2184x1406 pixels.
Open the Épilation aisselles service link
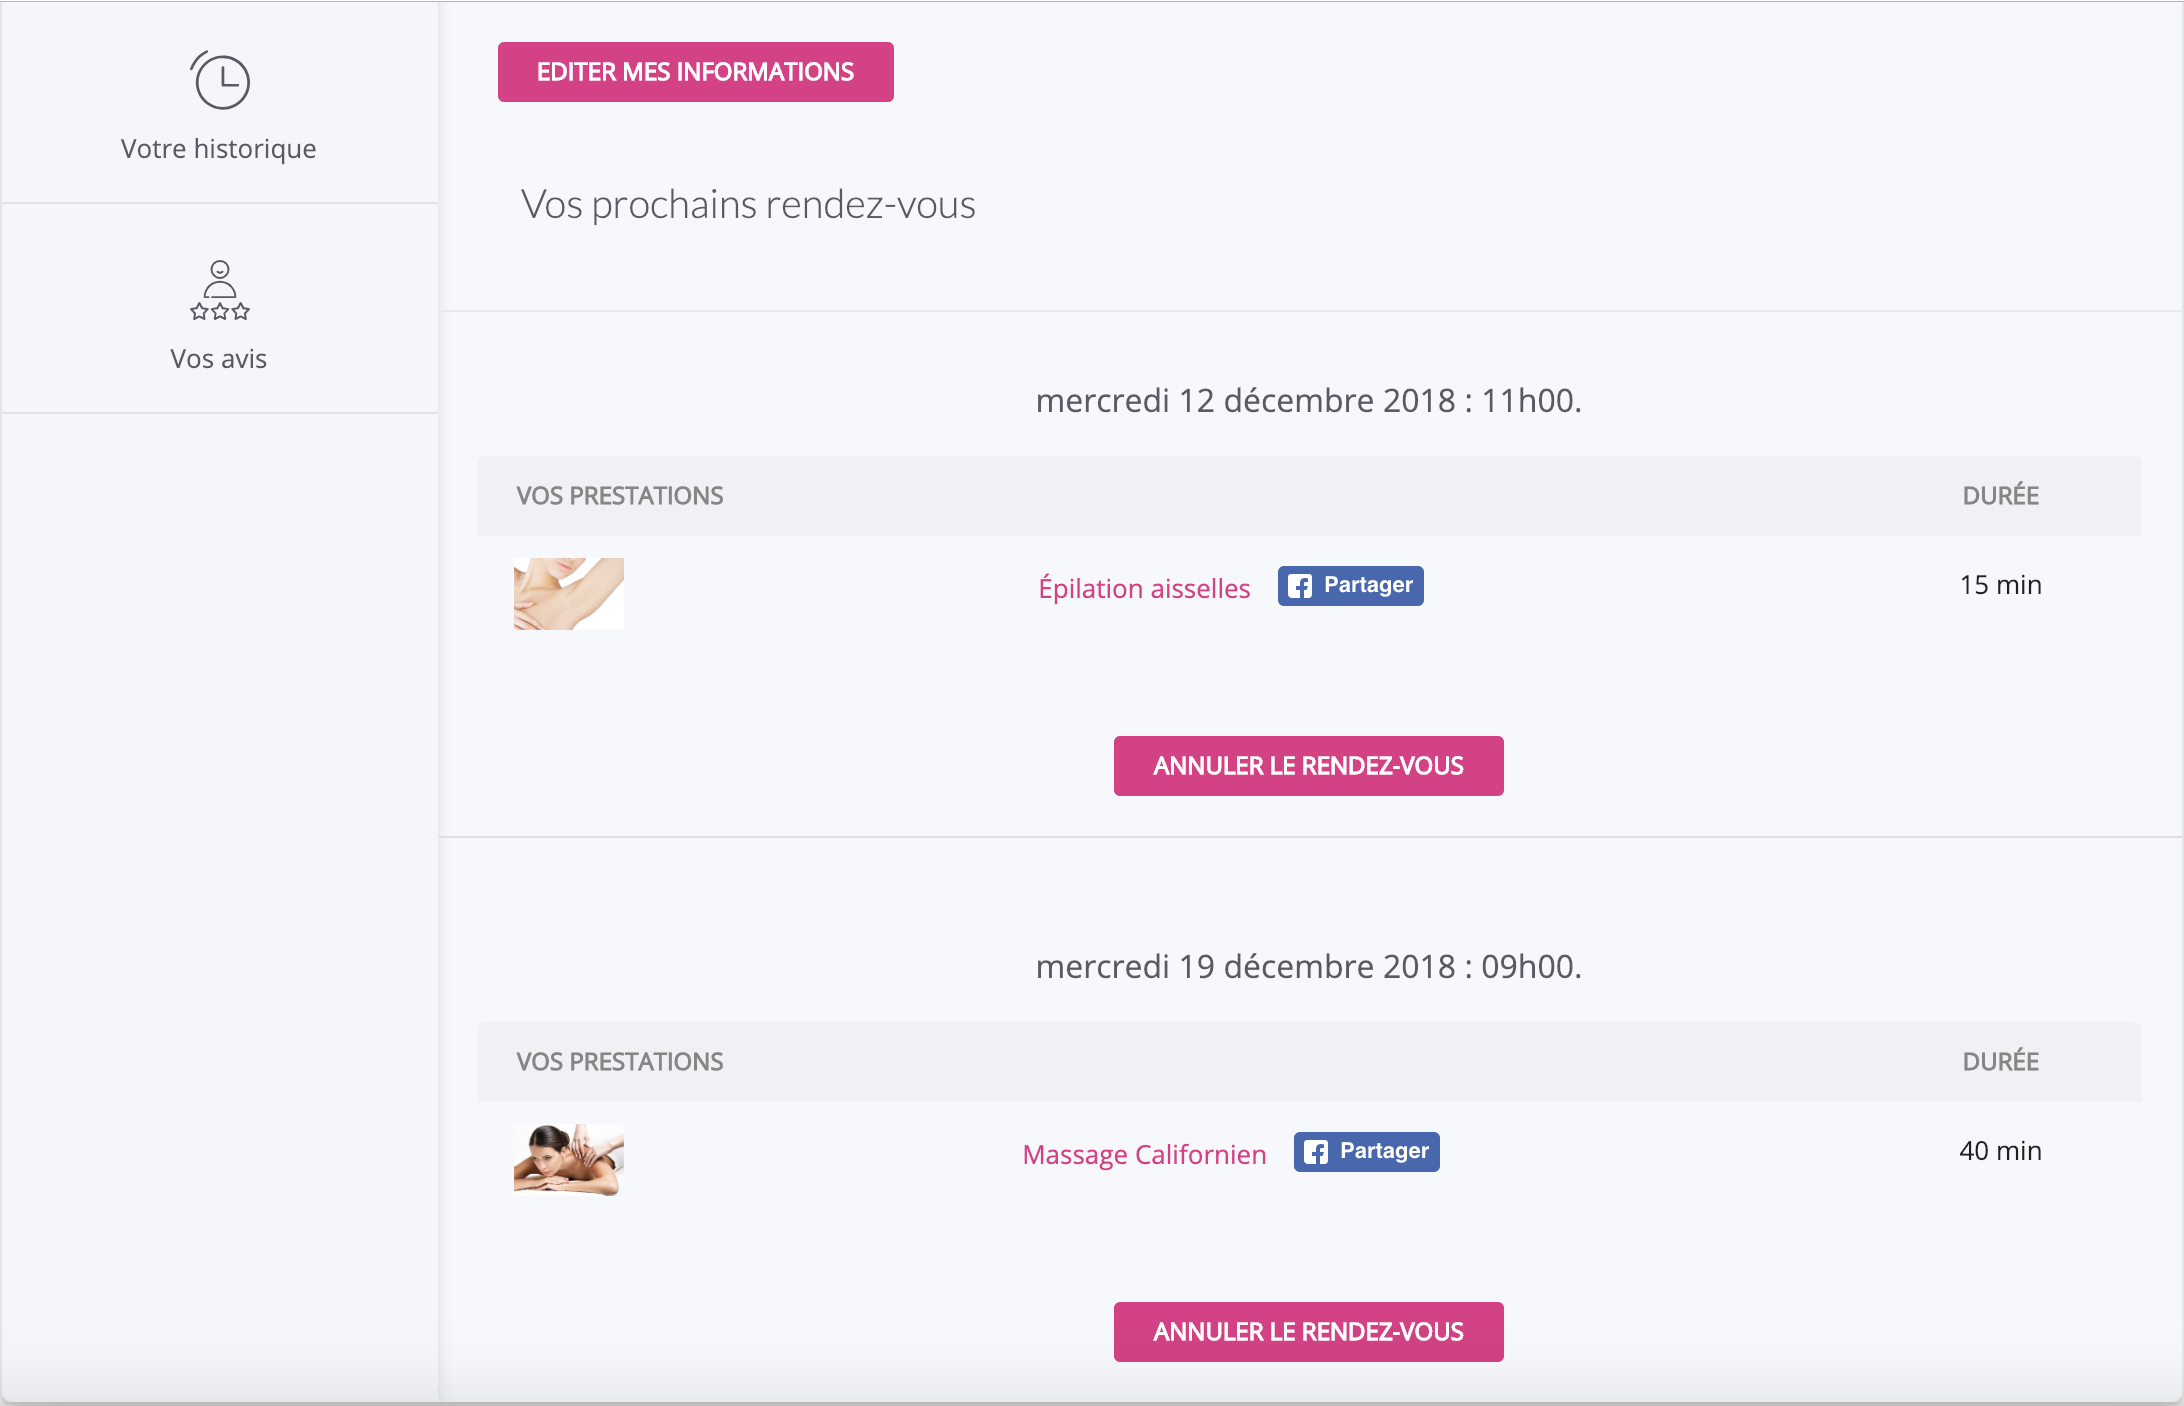tap(1144, 588)
